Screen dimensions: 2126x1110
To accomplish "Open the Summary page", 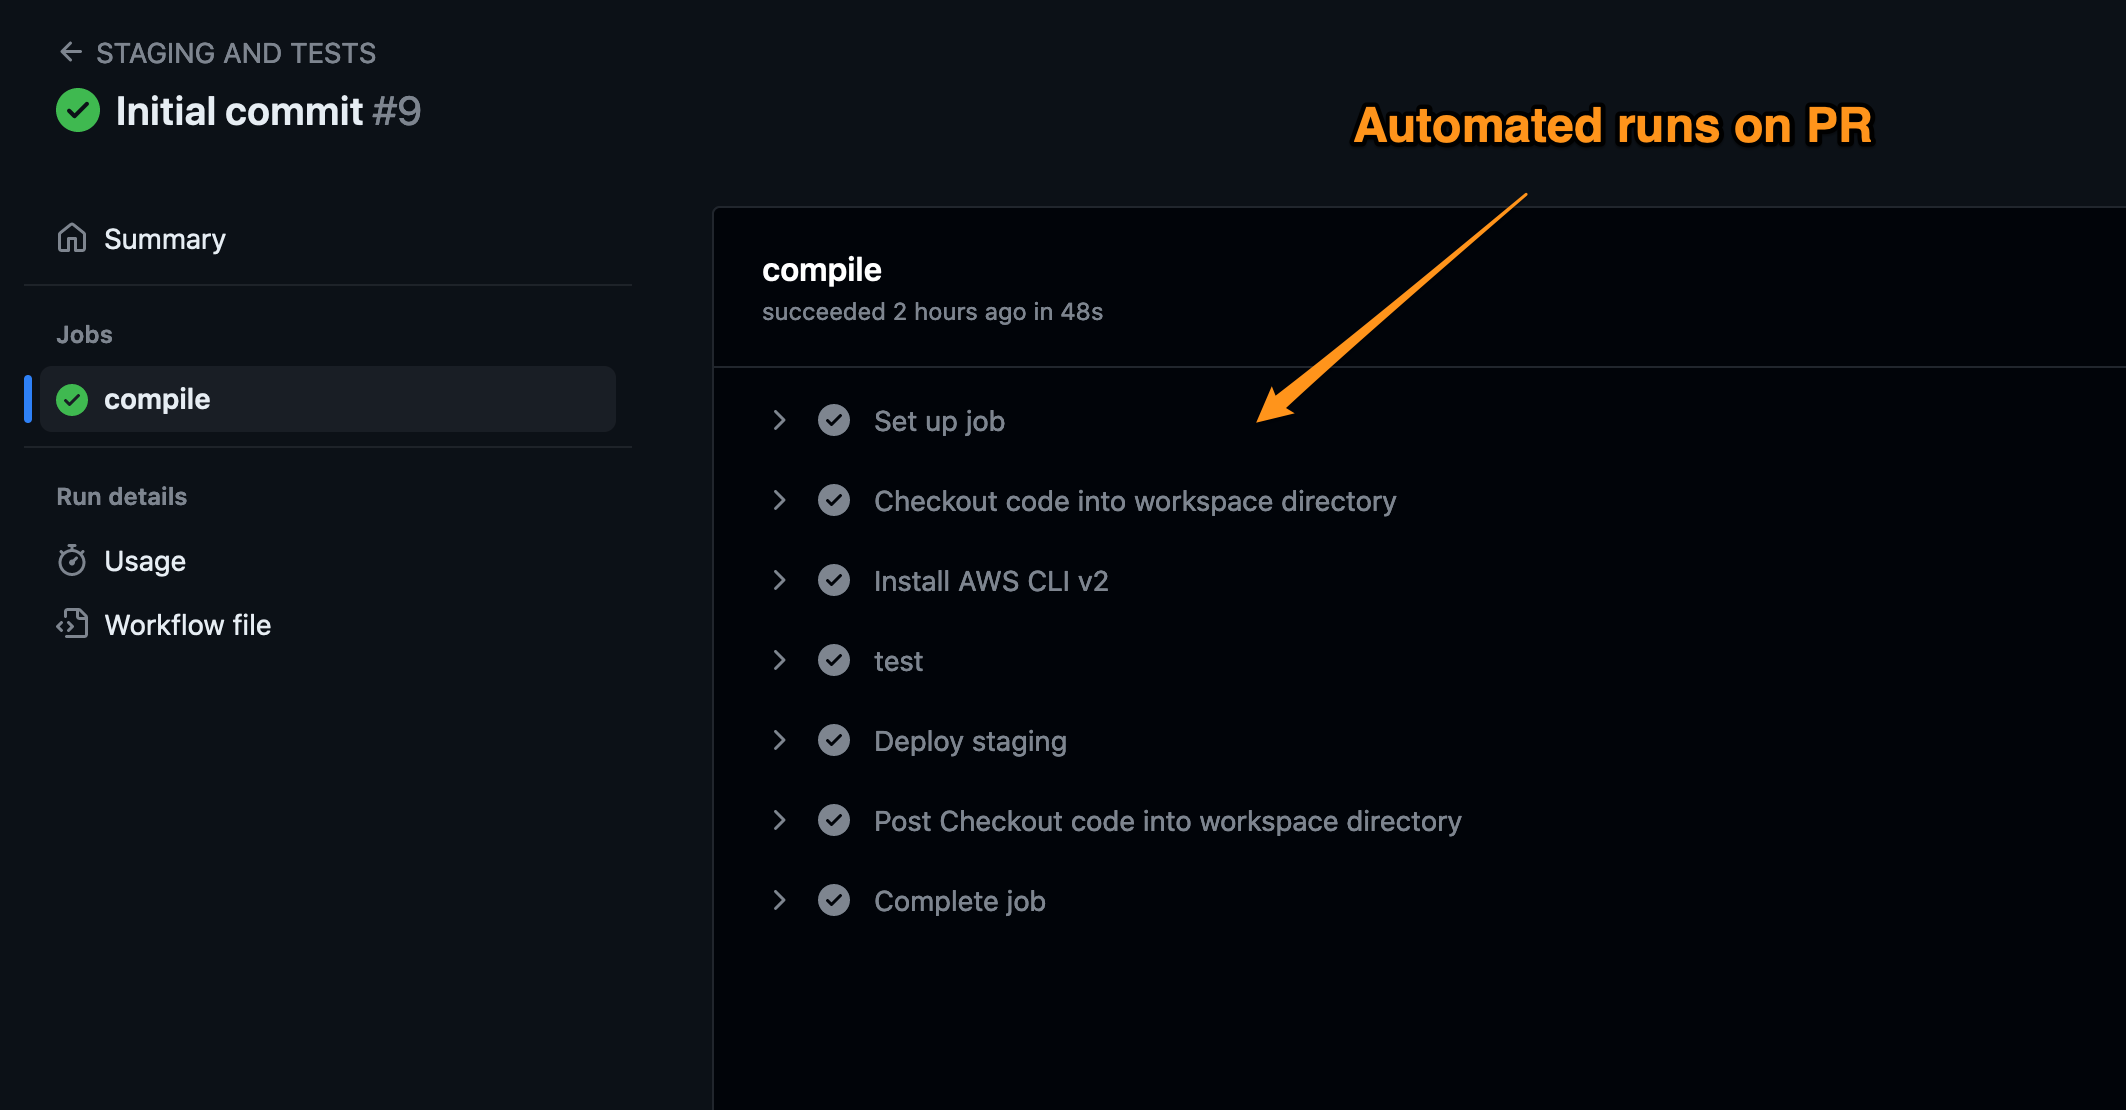I will [165, 239].
